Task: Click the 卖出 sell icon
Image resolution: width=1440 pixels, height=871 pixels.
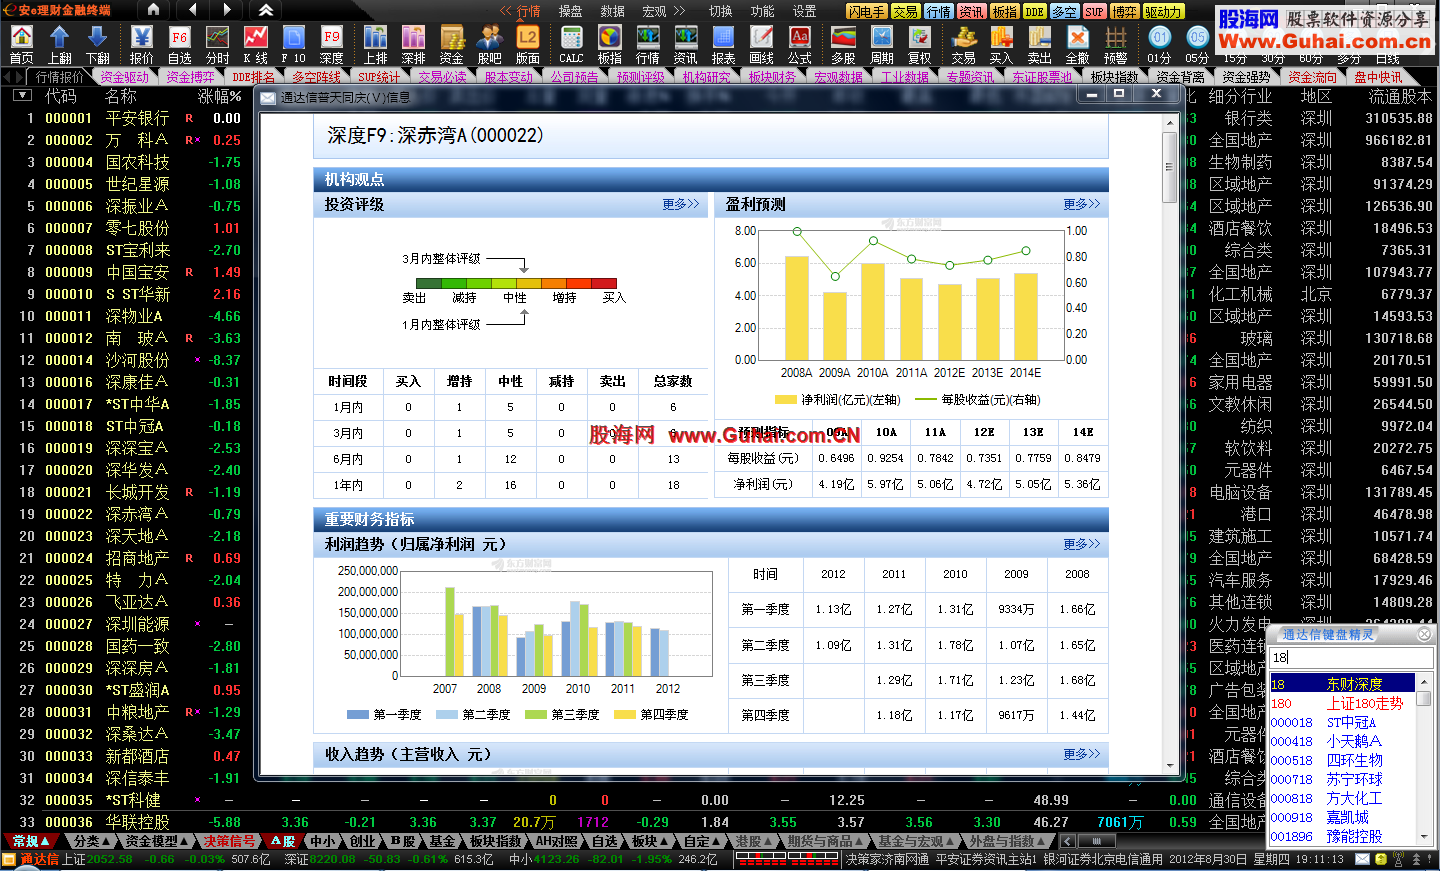Action: pos(1039,44)
